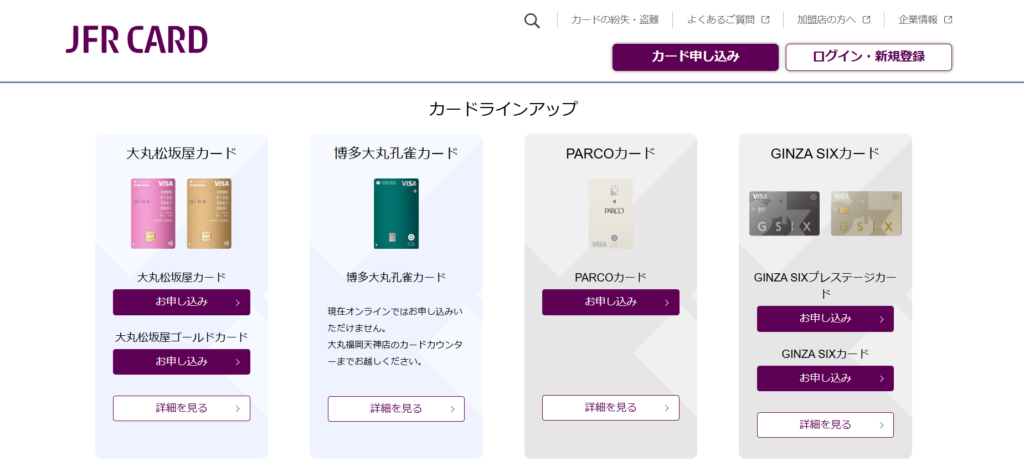1024x476 pixels.
Task: Click the gold GINZA SIX card image
Action: (866, 214)
